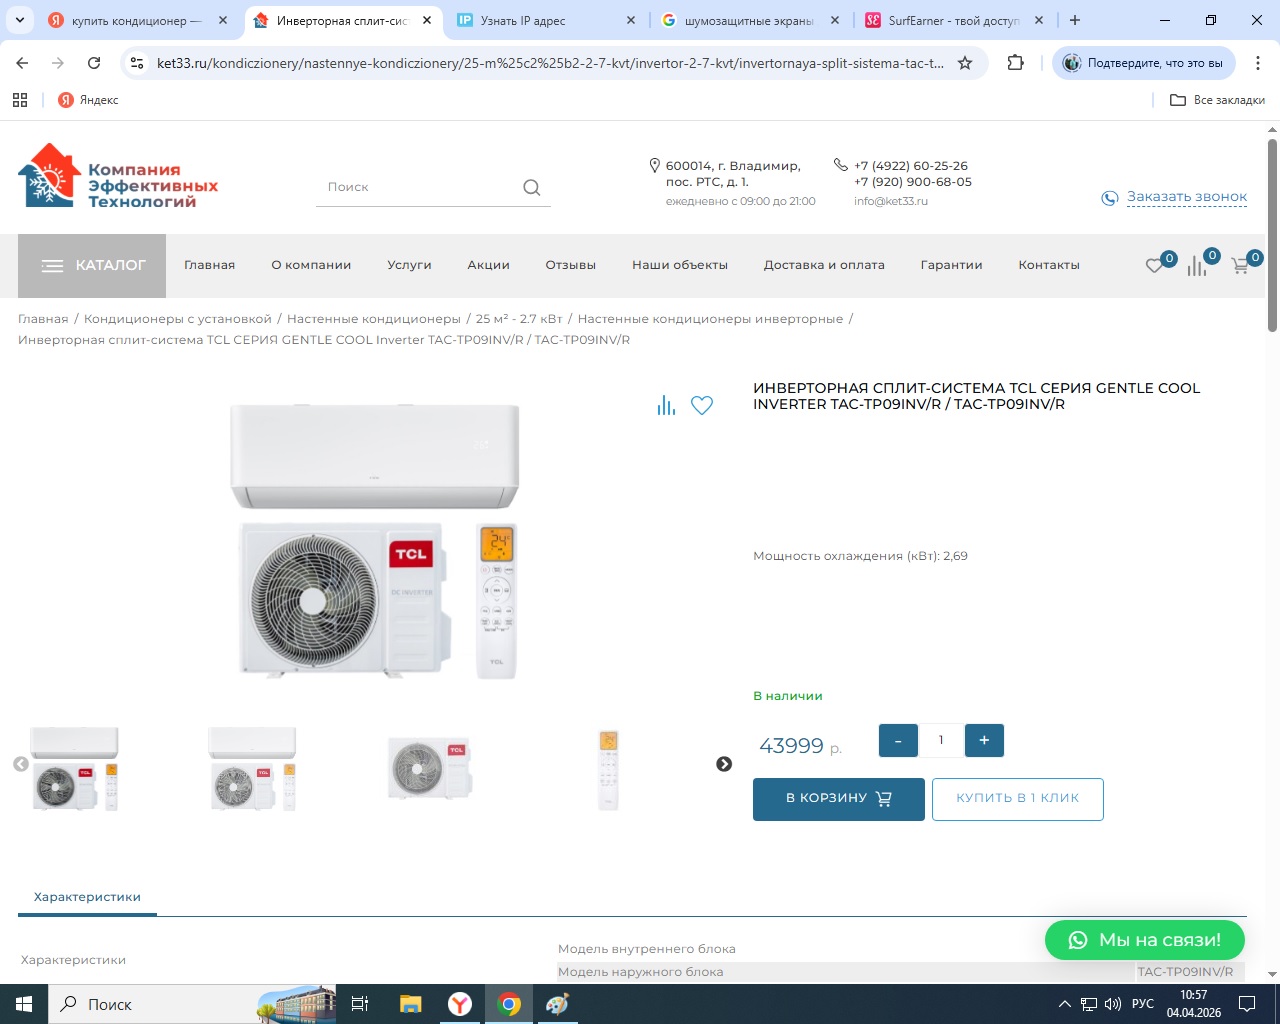Screen dimensions: 1280x1024
Task: Decrease quantity with minus button
Action: tap(898, 740)
